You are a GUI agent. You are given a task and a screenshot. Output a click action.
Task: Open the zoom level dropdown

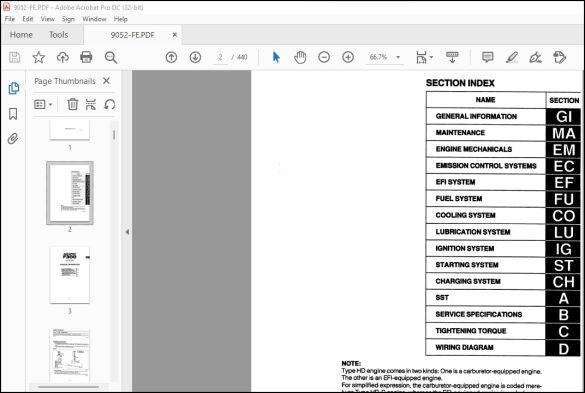coord(398,57)
